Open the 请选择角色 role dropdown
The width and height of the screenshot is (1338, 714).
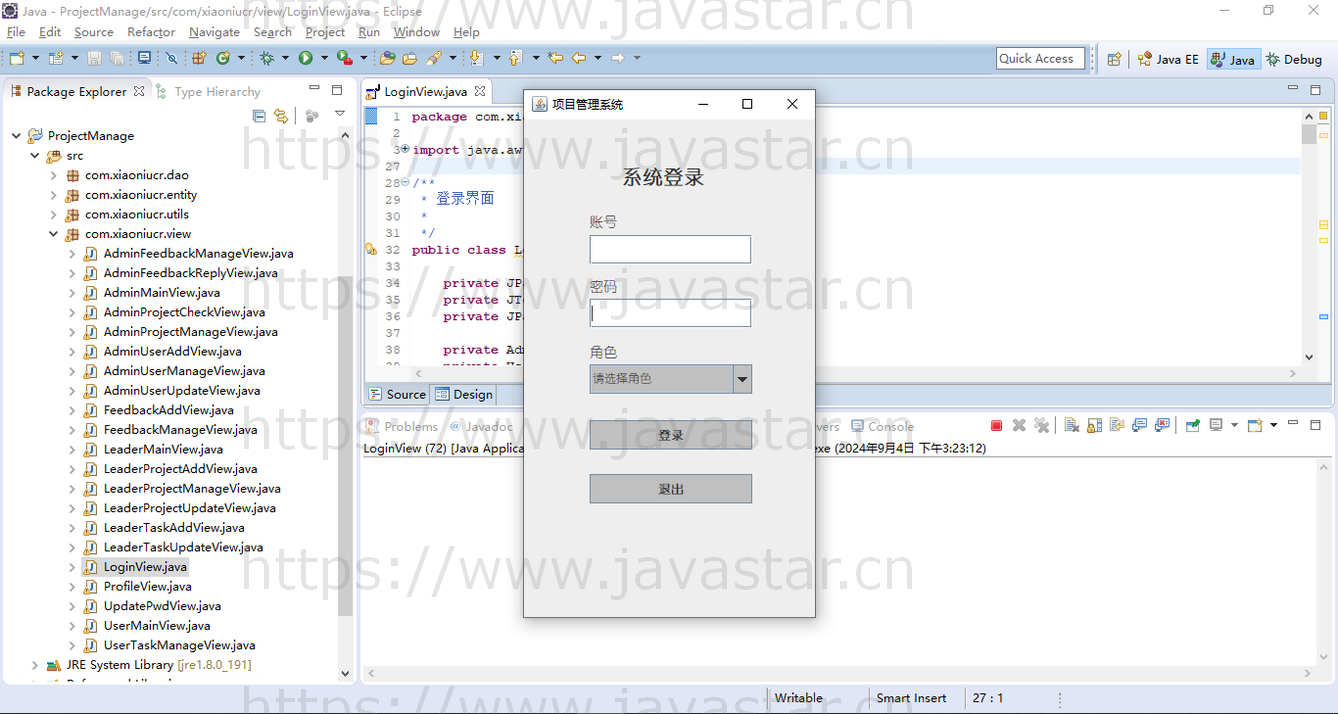tap(741, 379)
